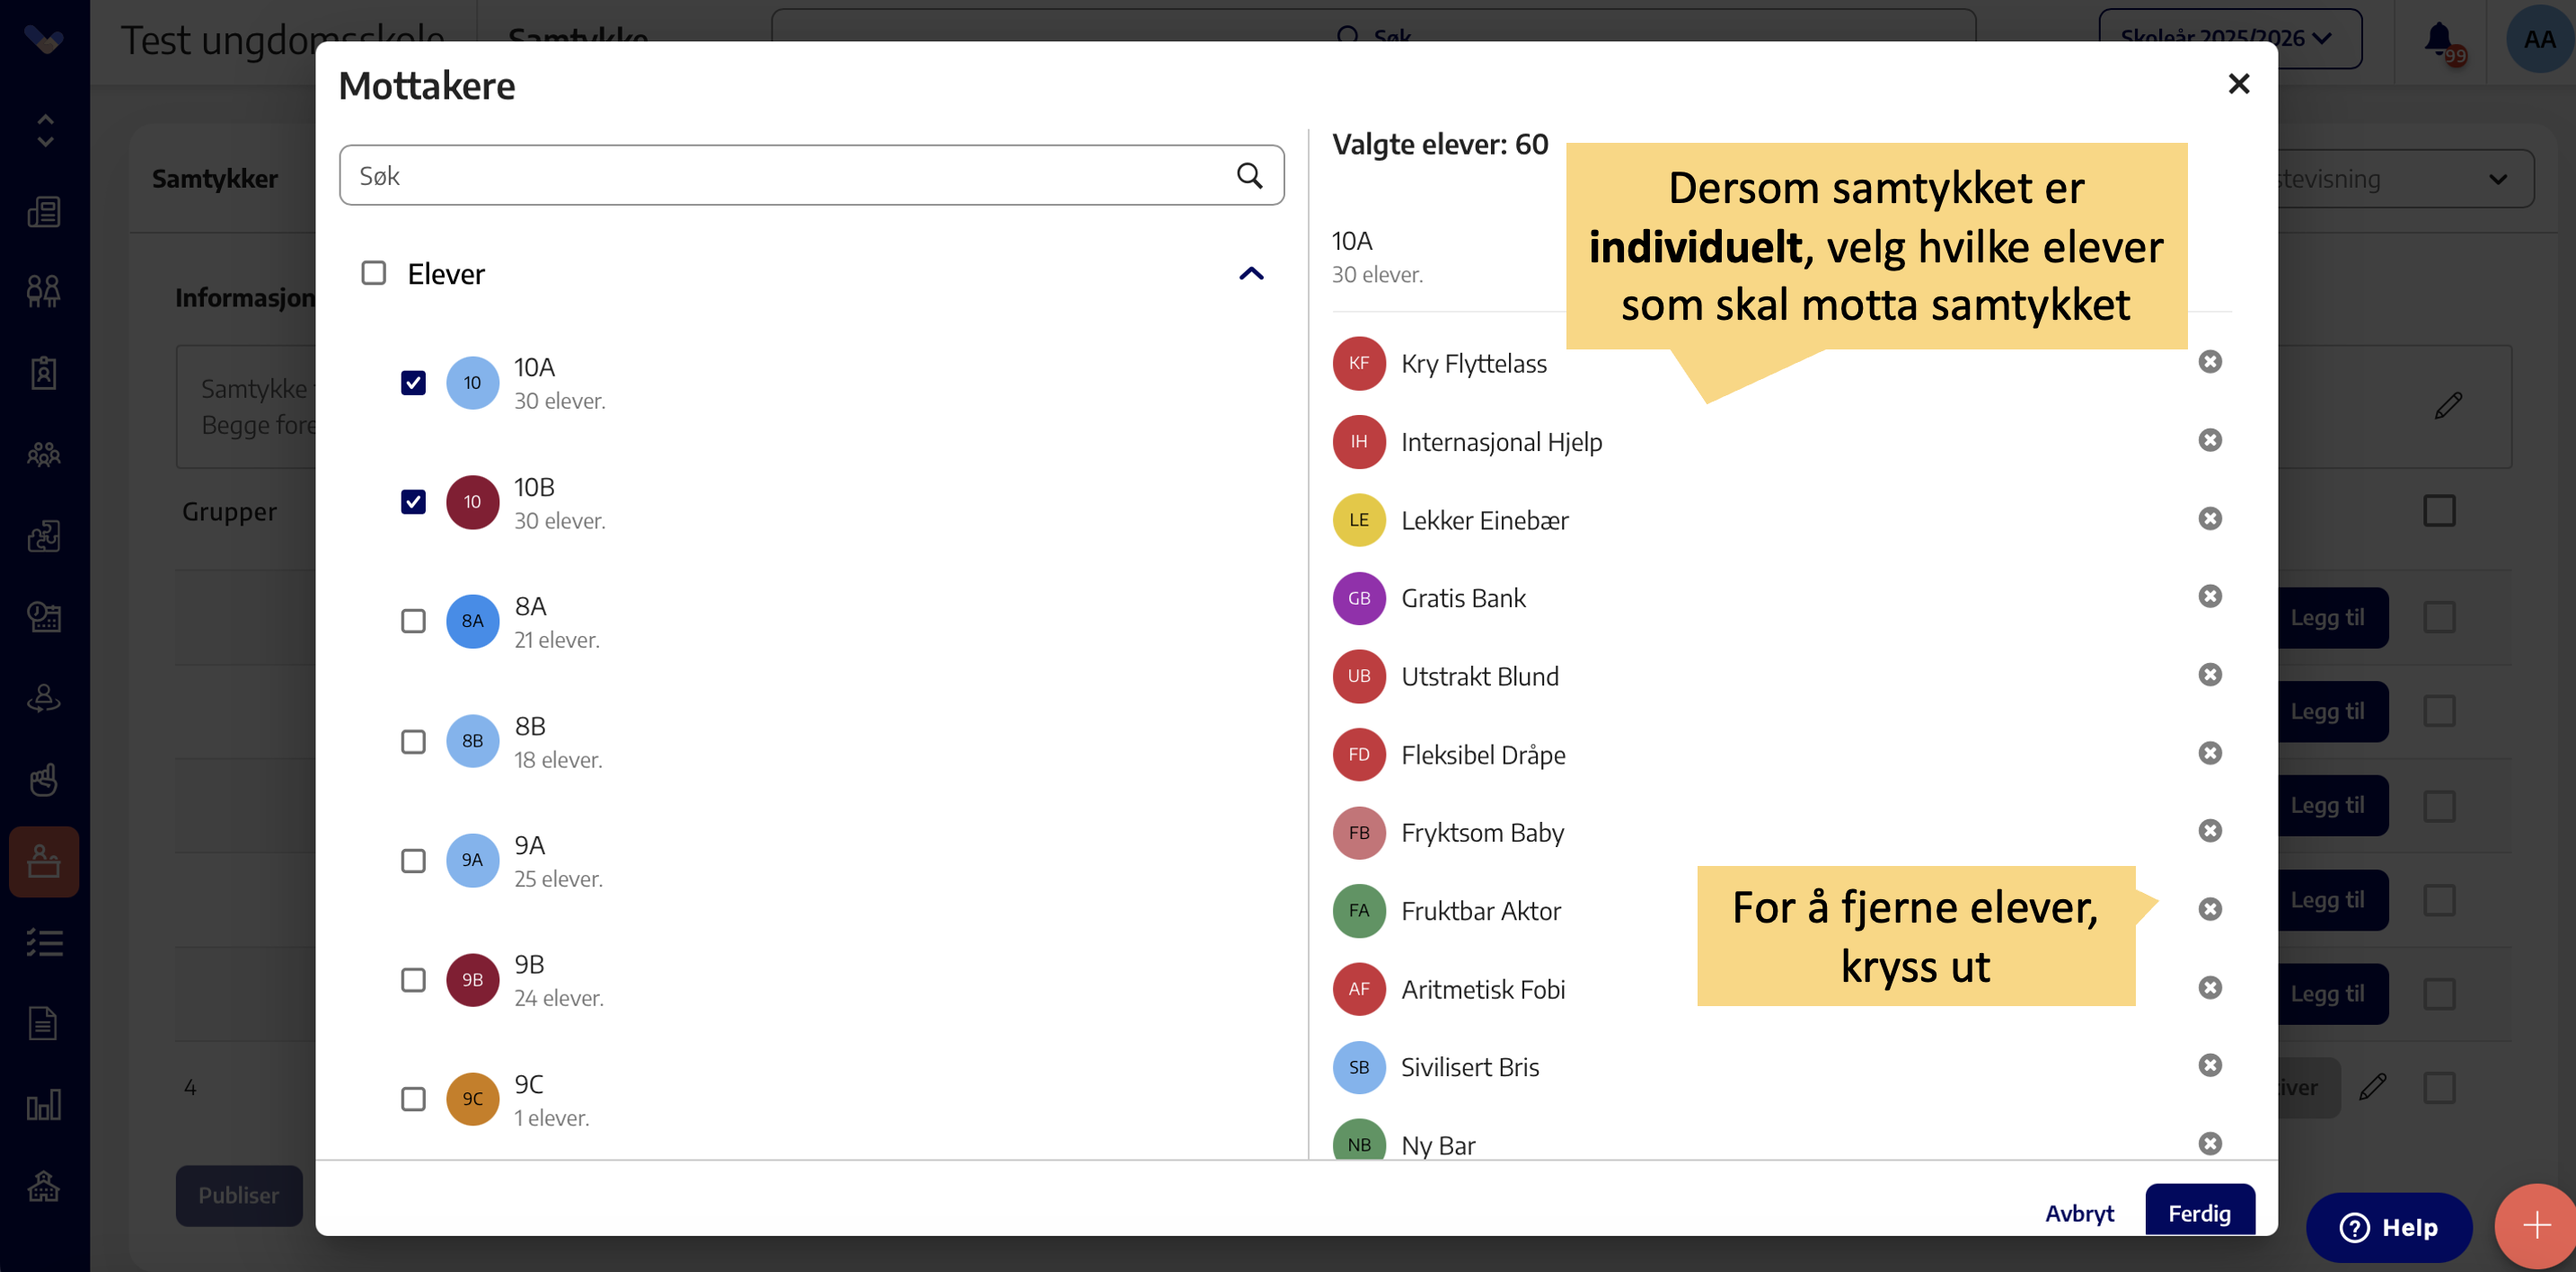This screenshot has width=2576, height=1272.
Task: Click the '9A' class label
Action: (530, 845)
